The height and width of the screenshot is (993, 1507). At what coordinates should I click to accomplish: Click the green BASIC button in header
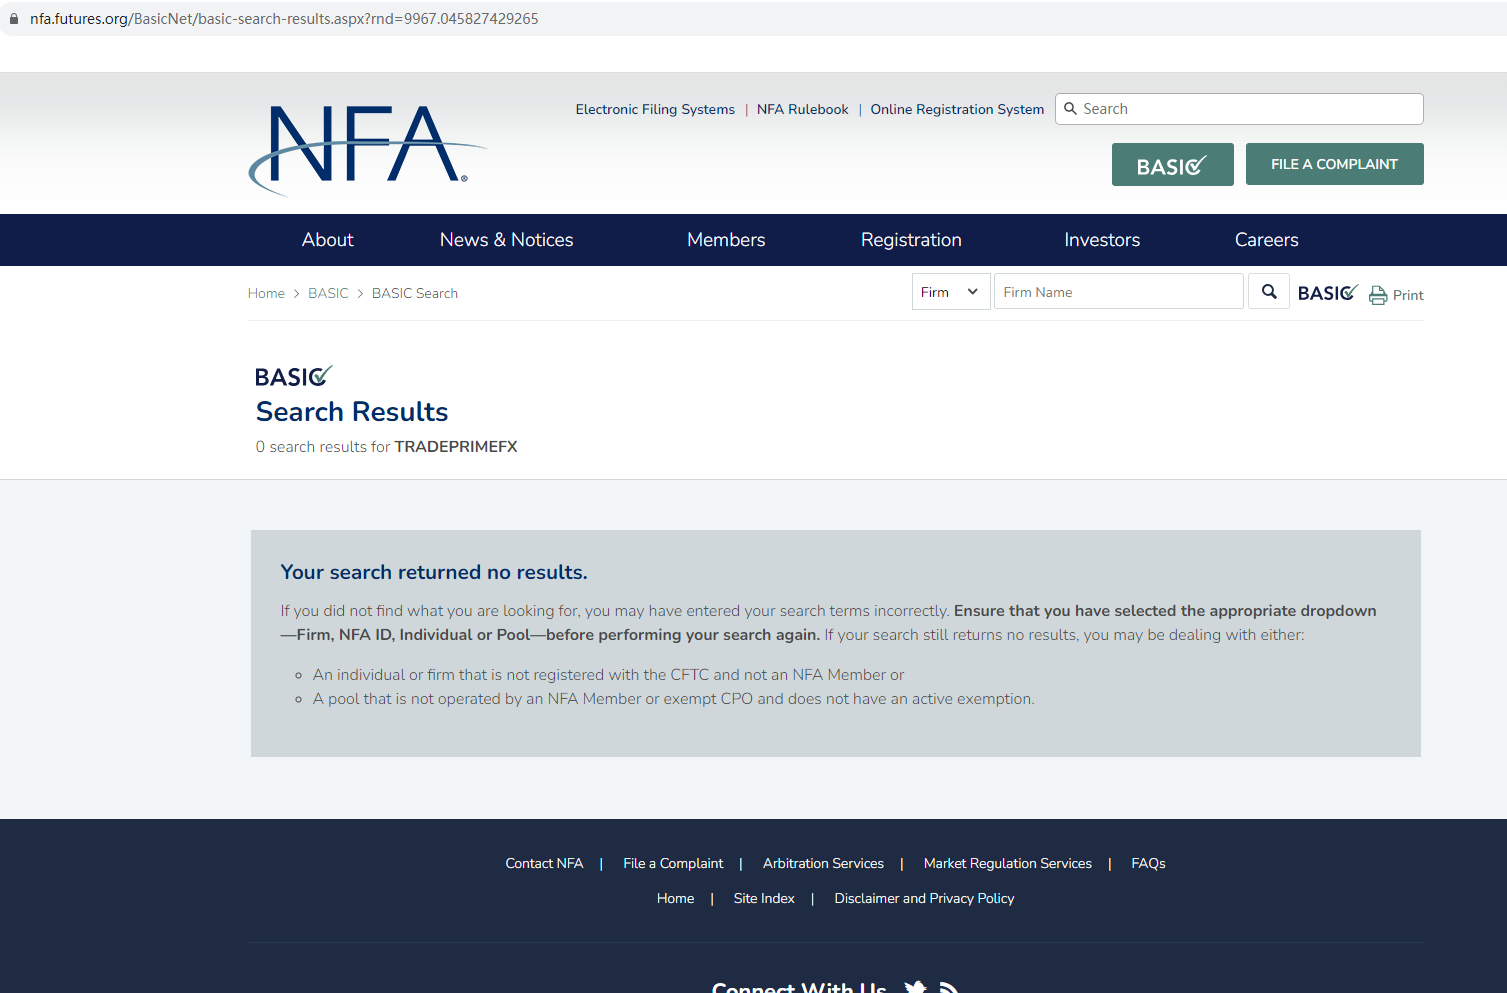[1172, 165]
